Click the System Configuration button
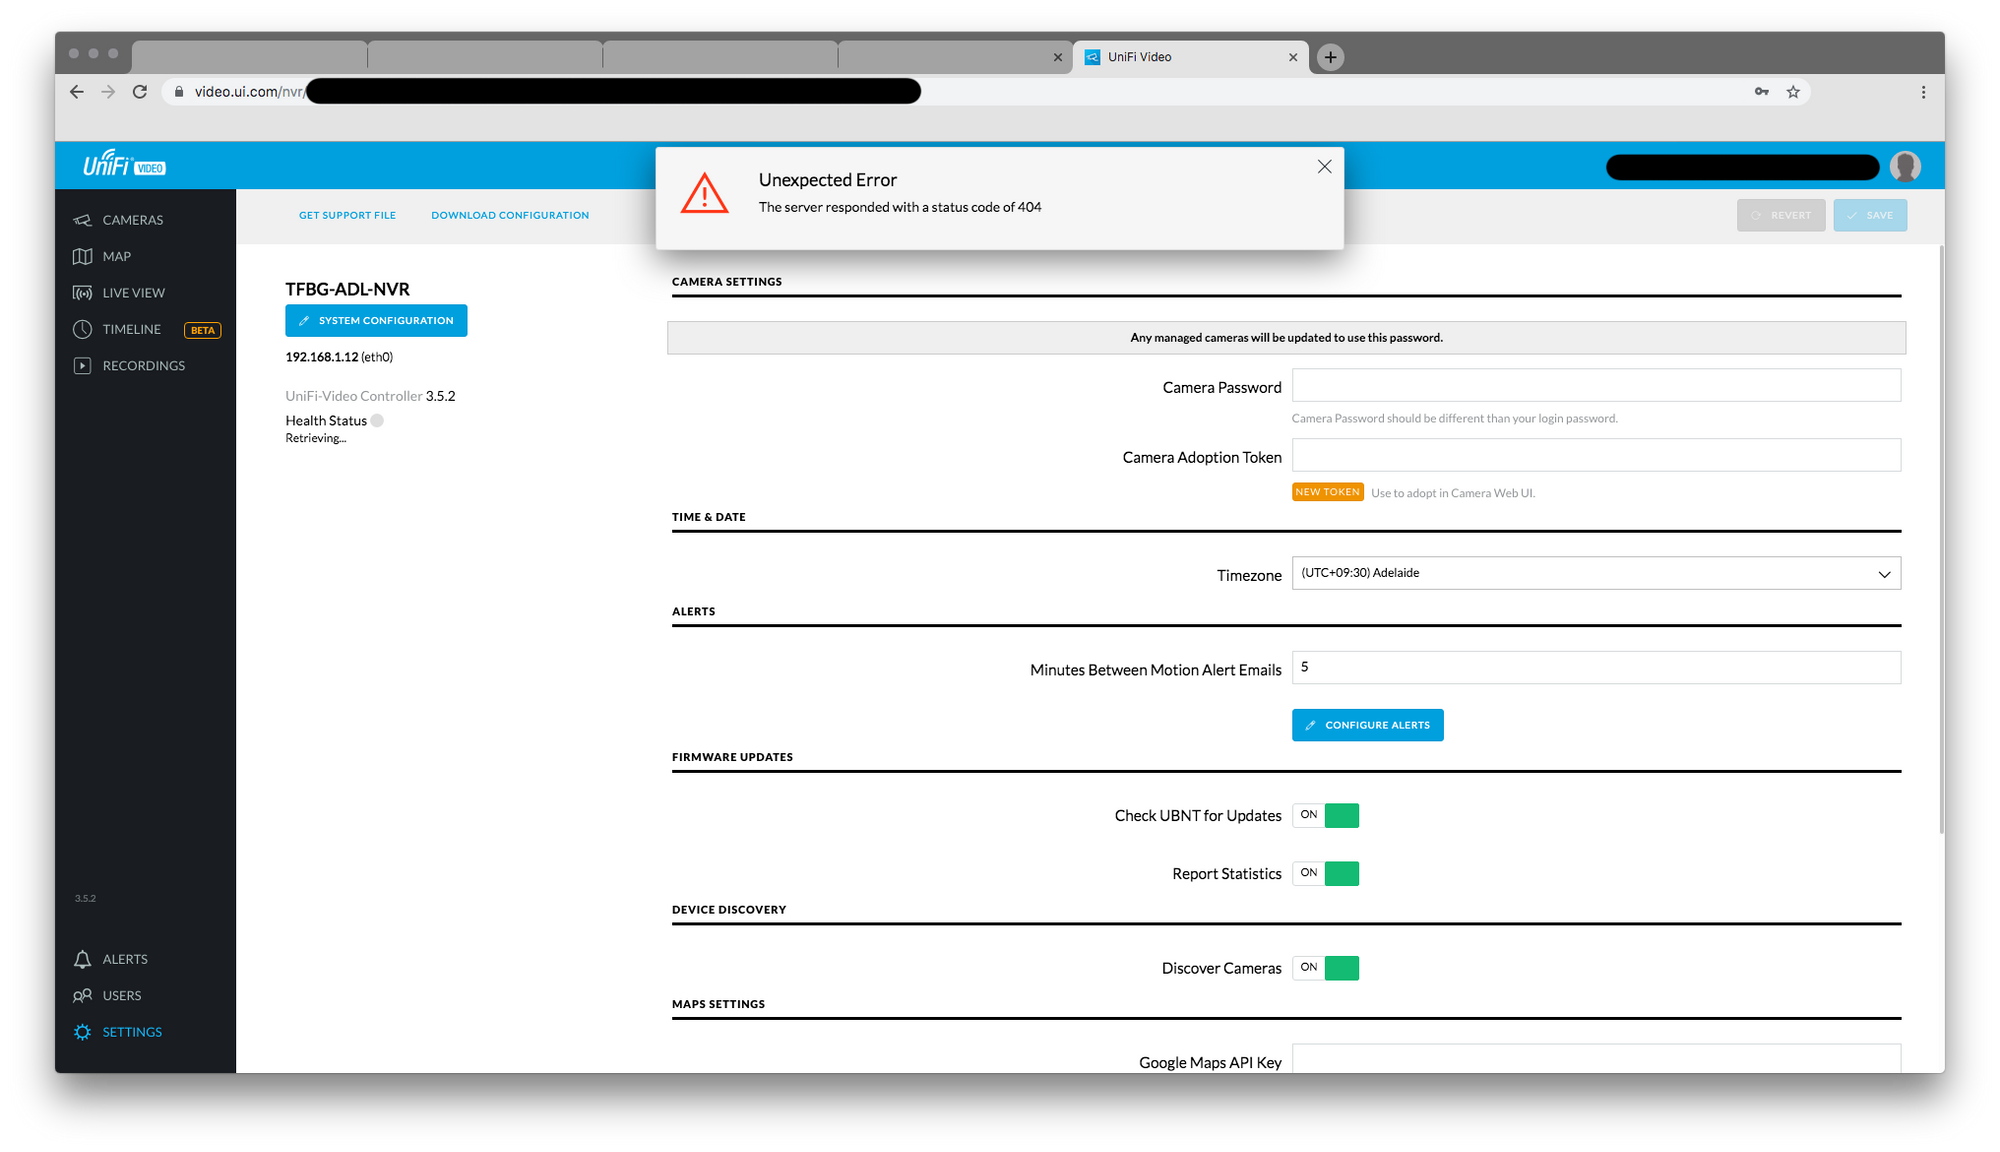The height and width of the screenshot is (1152, 2000). pyautogui.click(x=376, y=321)
